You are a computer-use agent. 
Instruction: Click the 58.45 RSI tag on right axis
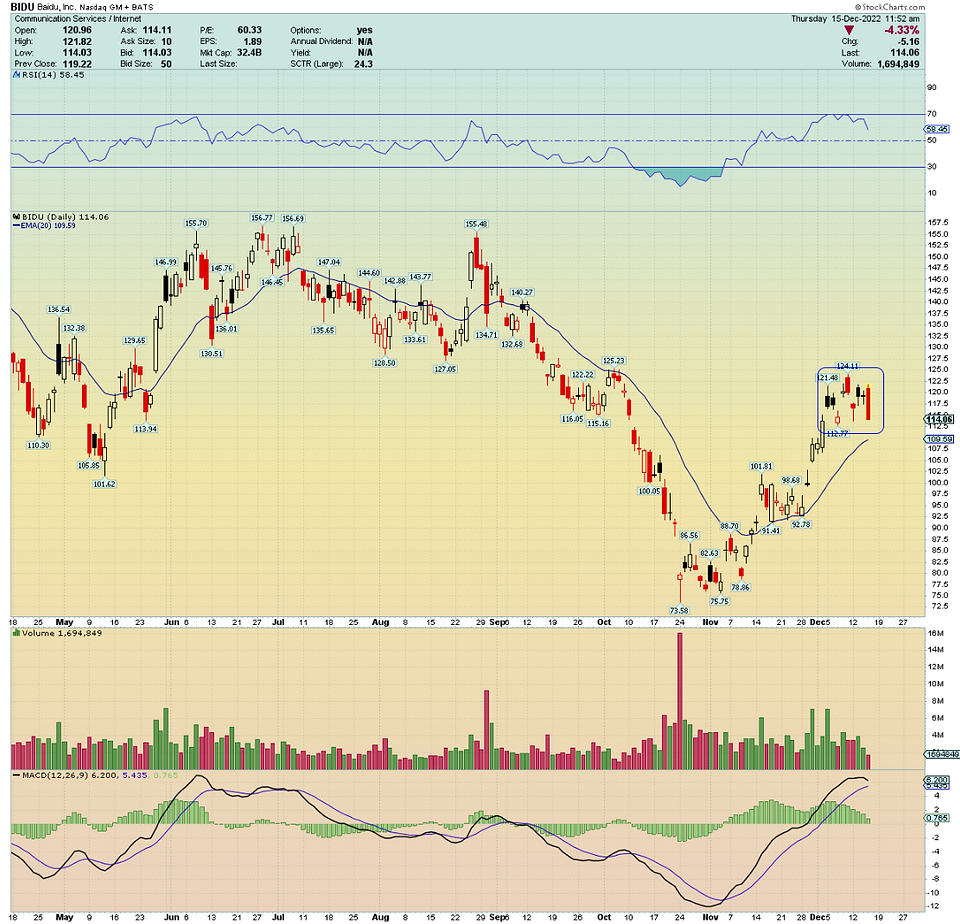click(937, 129)
